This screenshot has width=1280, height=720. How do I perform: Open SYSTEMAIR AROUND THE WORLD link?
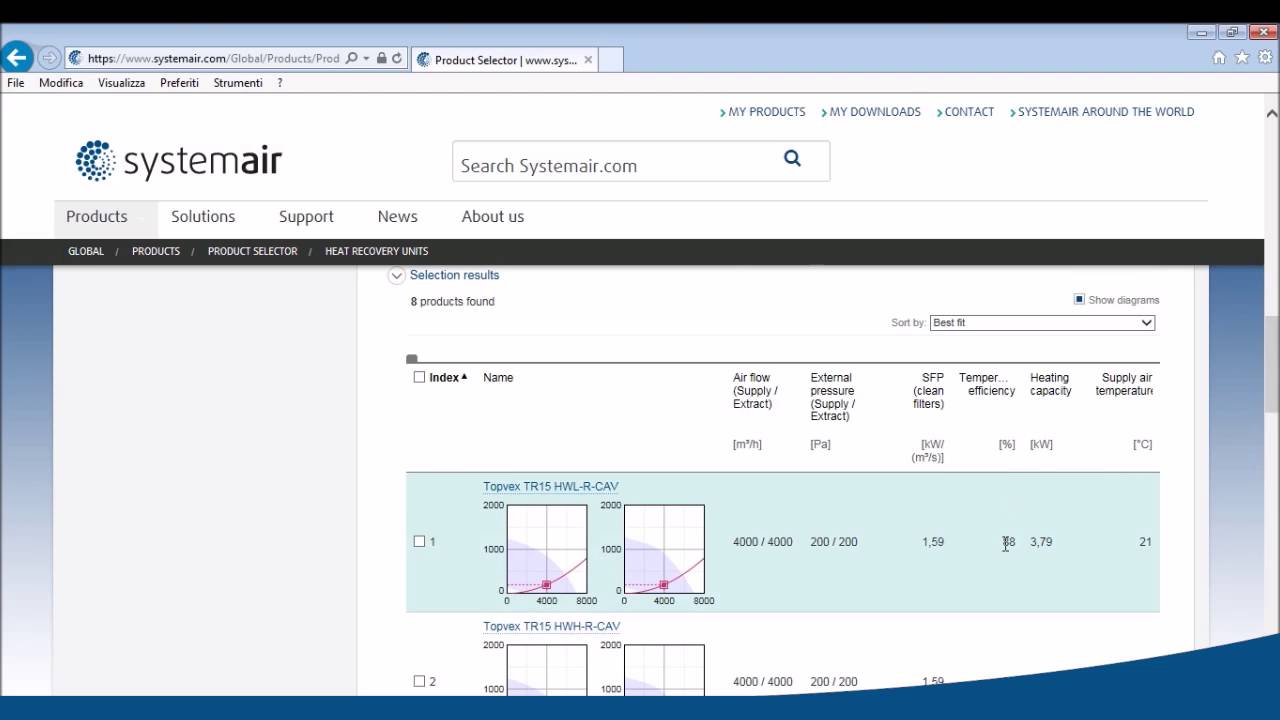point(1106,112)
